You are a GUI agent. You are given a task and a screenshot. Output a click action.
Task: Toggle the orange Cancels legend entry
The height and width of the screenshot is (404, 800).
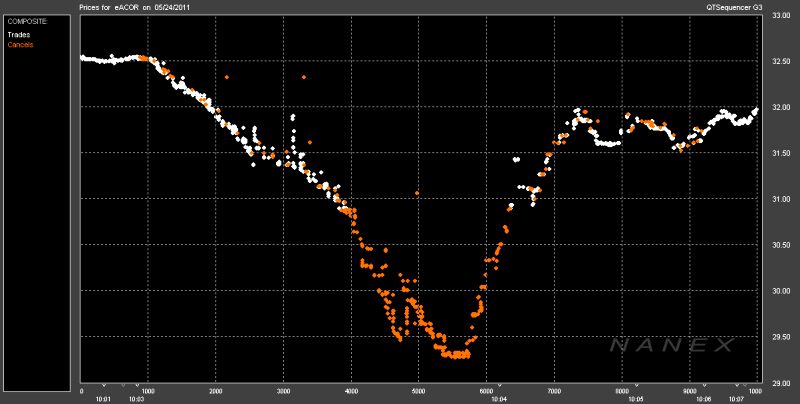click(20, 44)
